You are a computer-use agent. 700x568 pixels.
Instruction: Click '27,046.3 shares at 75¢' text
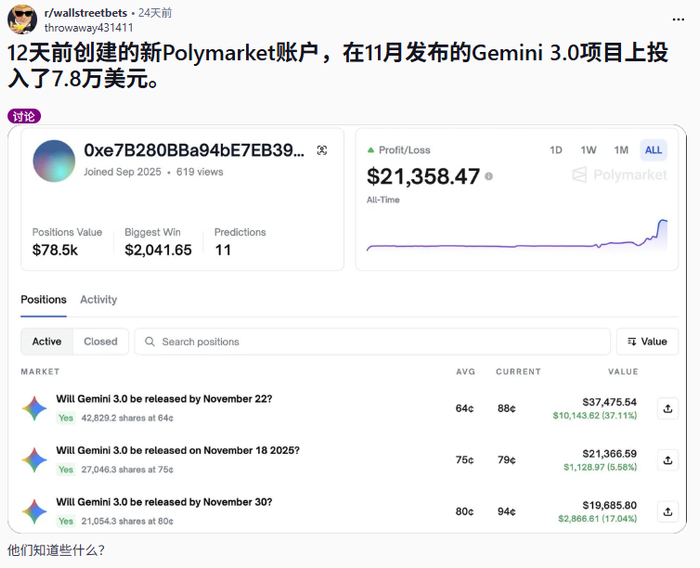[x=127, y=469]
